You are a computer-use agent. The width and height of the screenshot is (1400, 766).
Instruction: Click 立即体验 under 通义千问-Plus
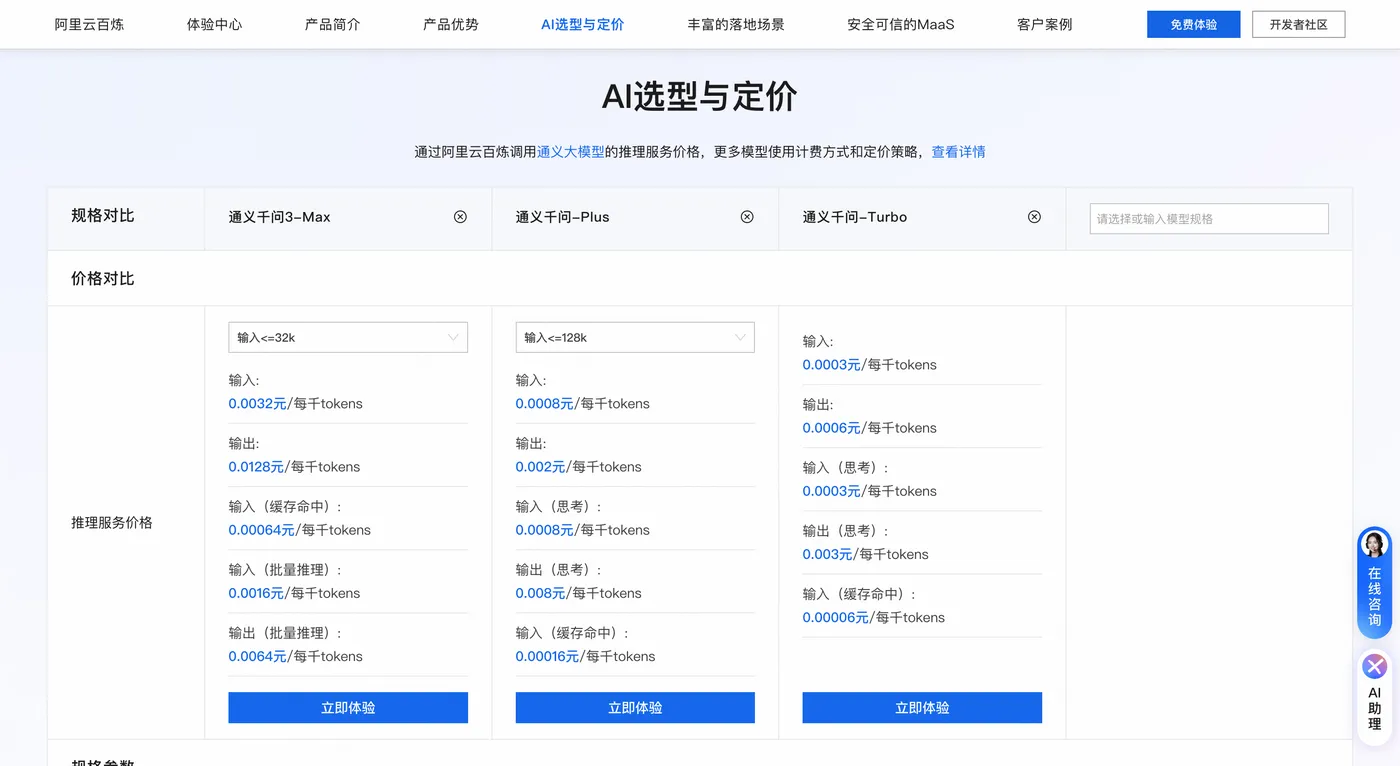(x=635, y=707)
